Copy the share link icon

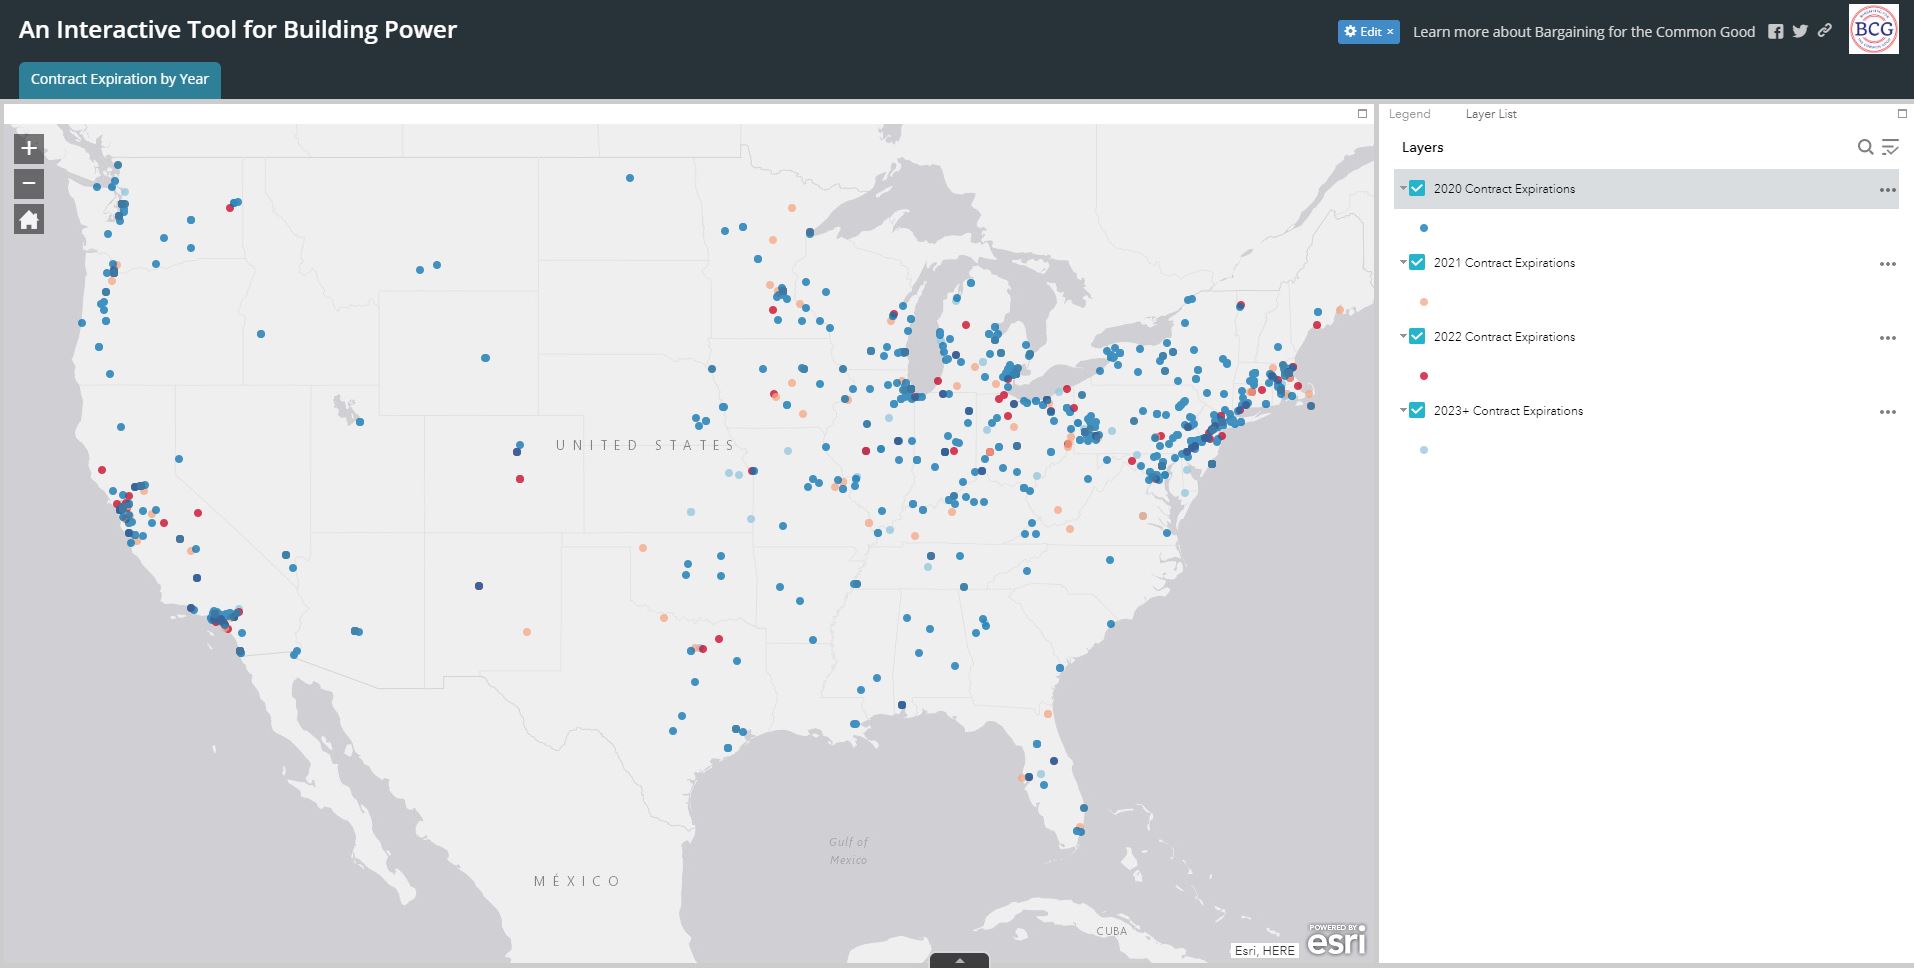(1825, 31)
